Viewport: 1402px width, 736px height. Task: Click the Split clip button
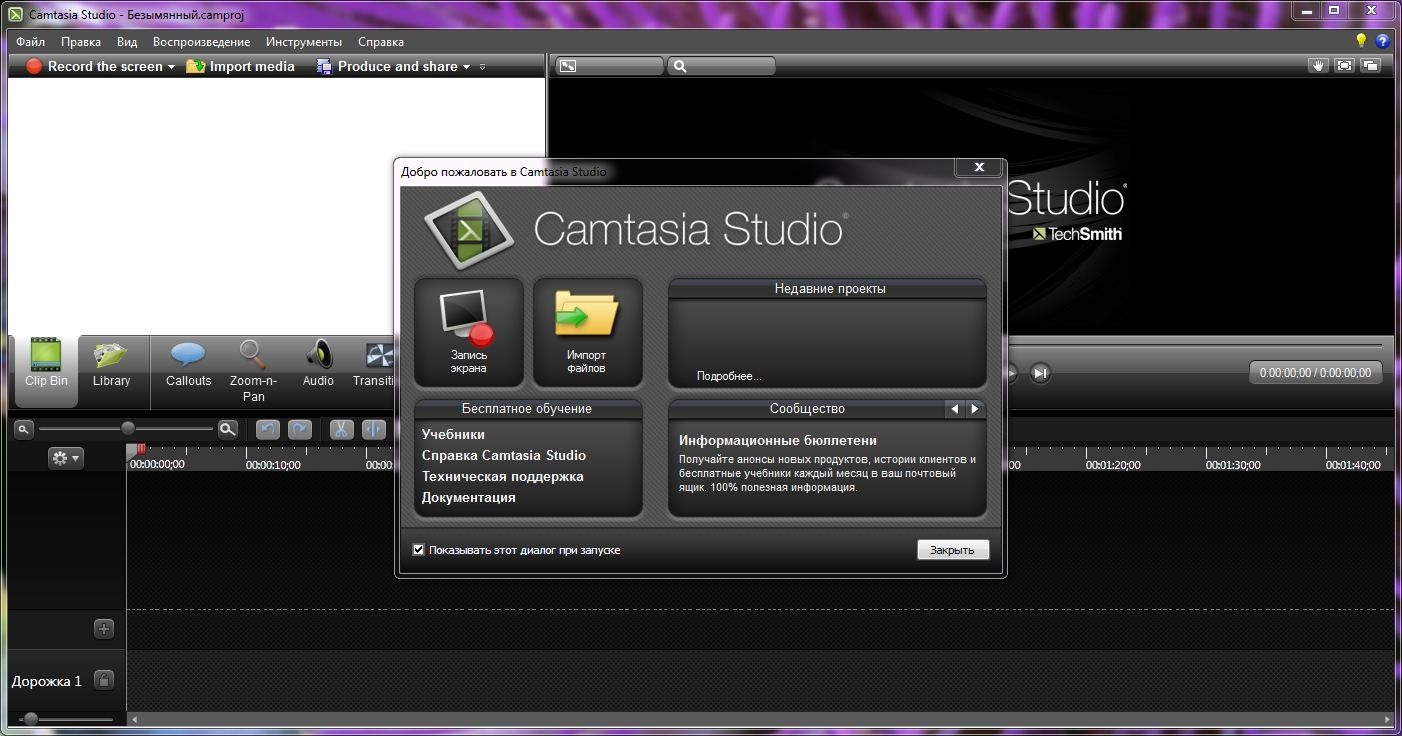[373, 429]
